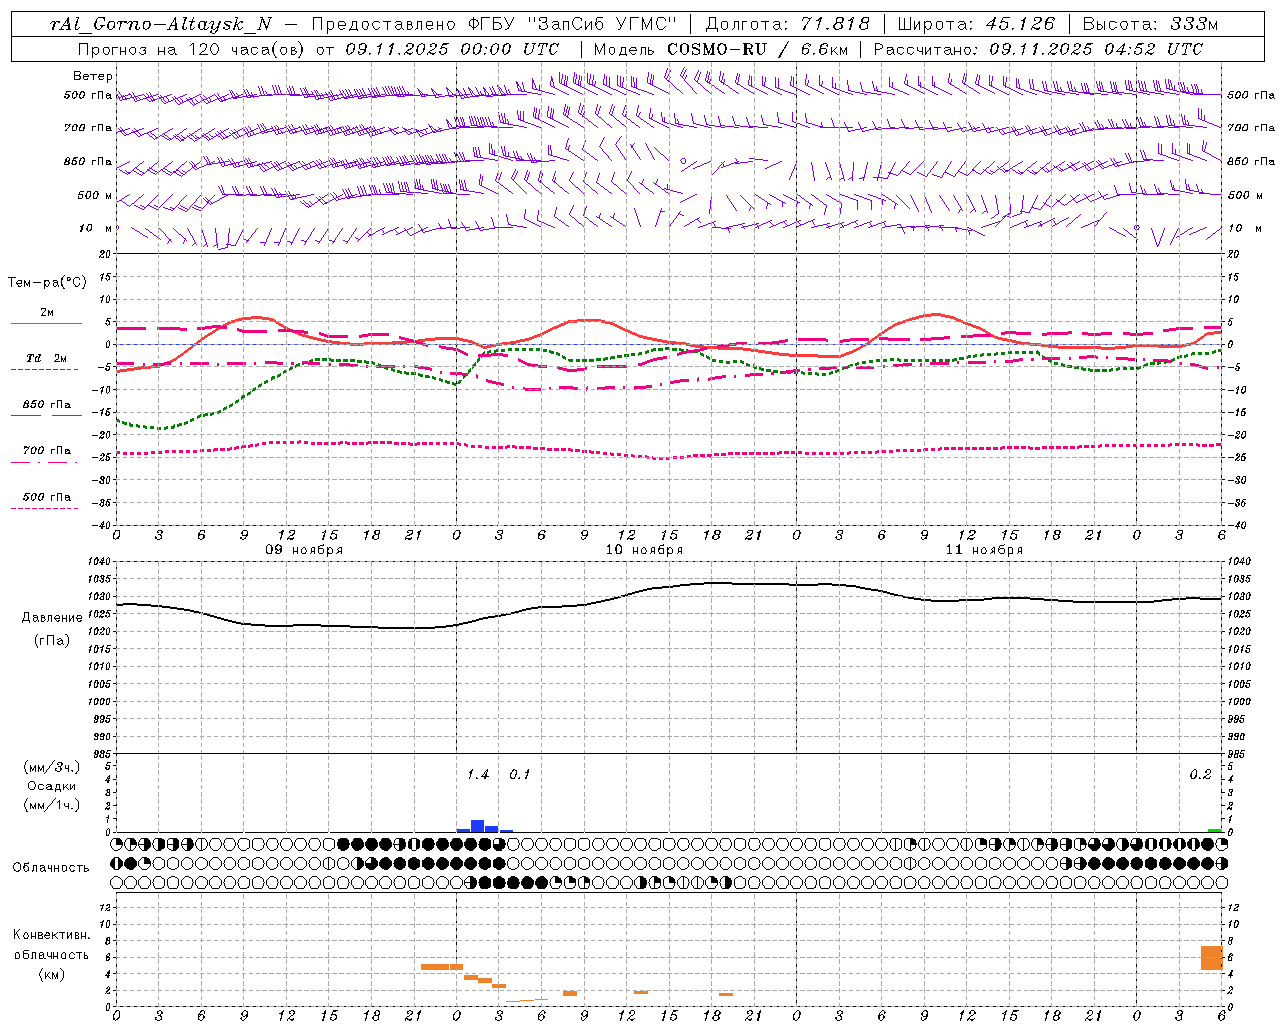Viewport: 1280px width, 1024px height.
Task: Click the "Конвективн." convective cloud label
Action: (x=52, y=935)
